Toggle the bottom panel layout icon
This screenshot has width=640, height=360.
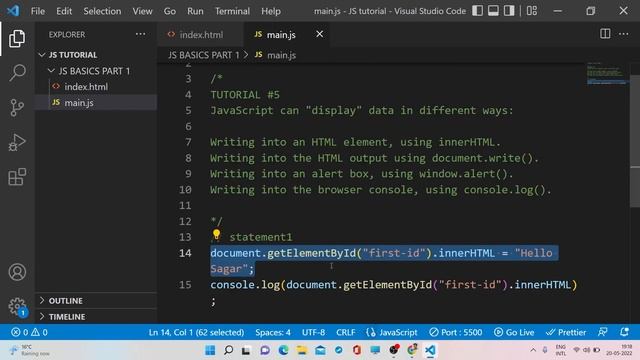[x=493, y=11]
